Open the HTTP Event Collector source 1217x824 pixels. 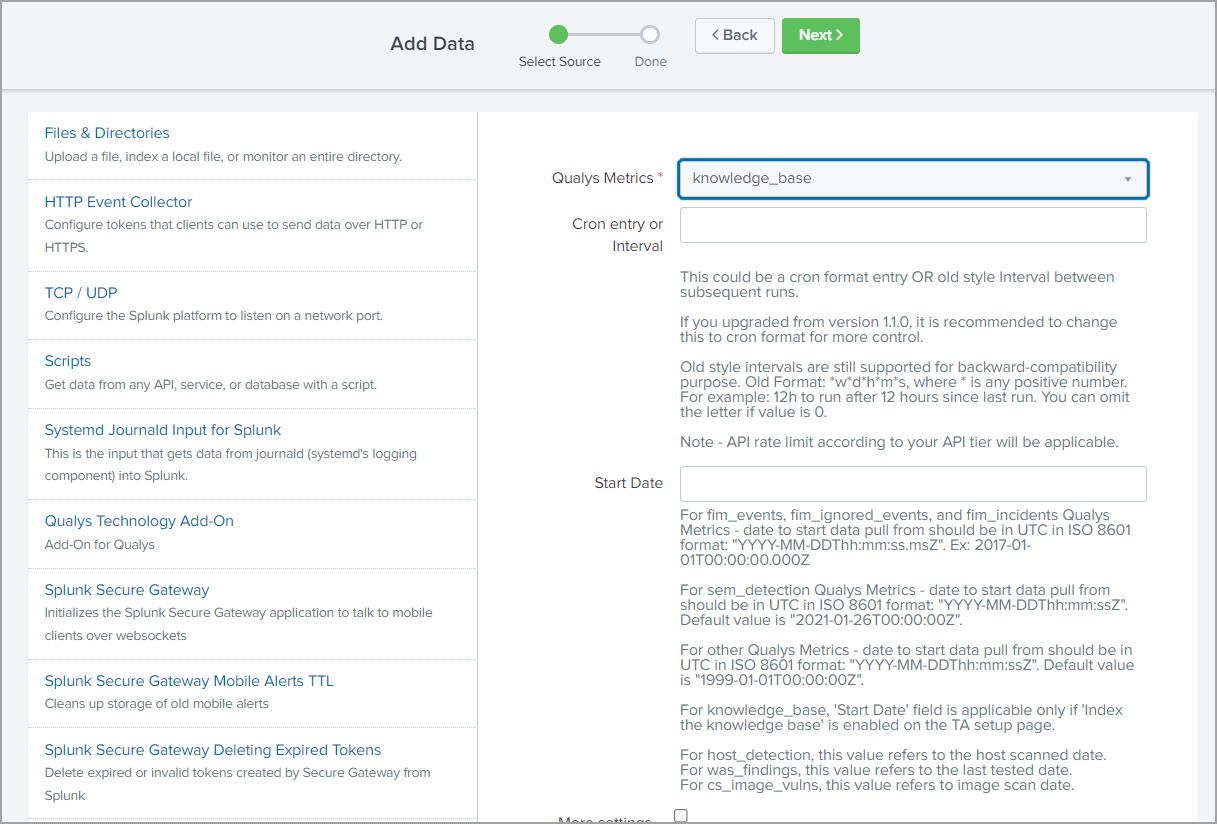pos(118,201)
